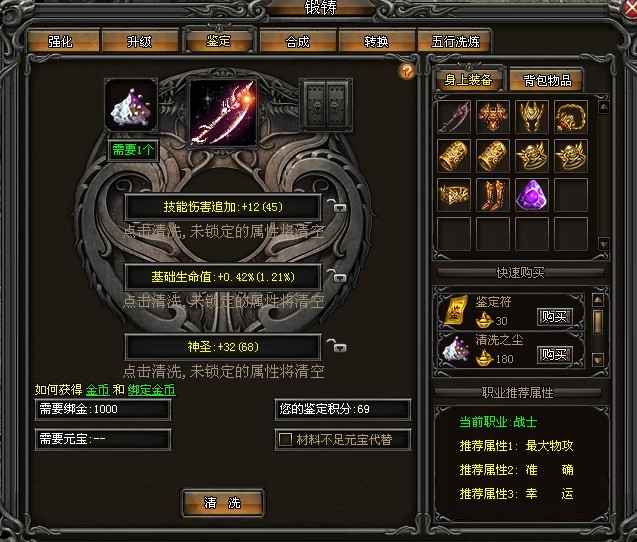The width and height of the screenshot is (637, 542).
Task: Toggle lock for 神圣 attribute
Action: 337,346
